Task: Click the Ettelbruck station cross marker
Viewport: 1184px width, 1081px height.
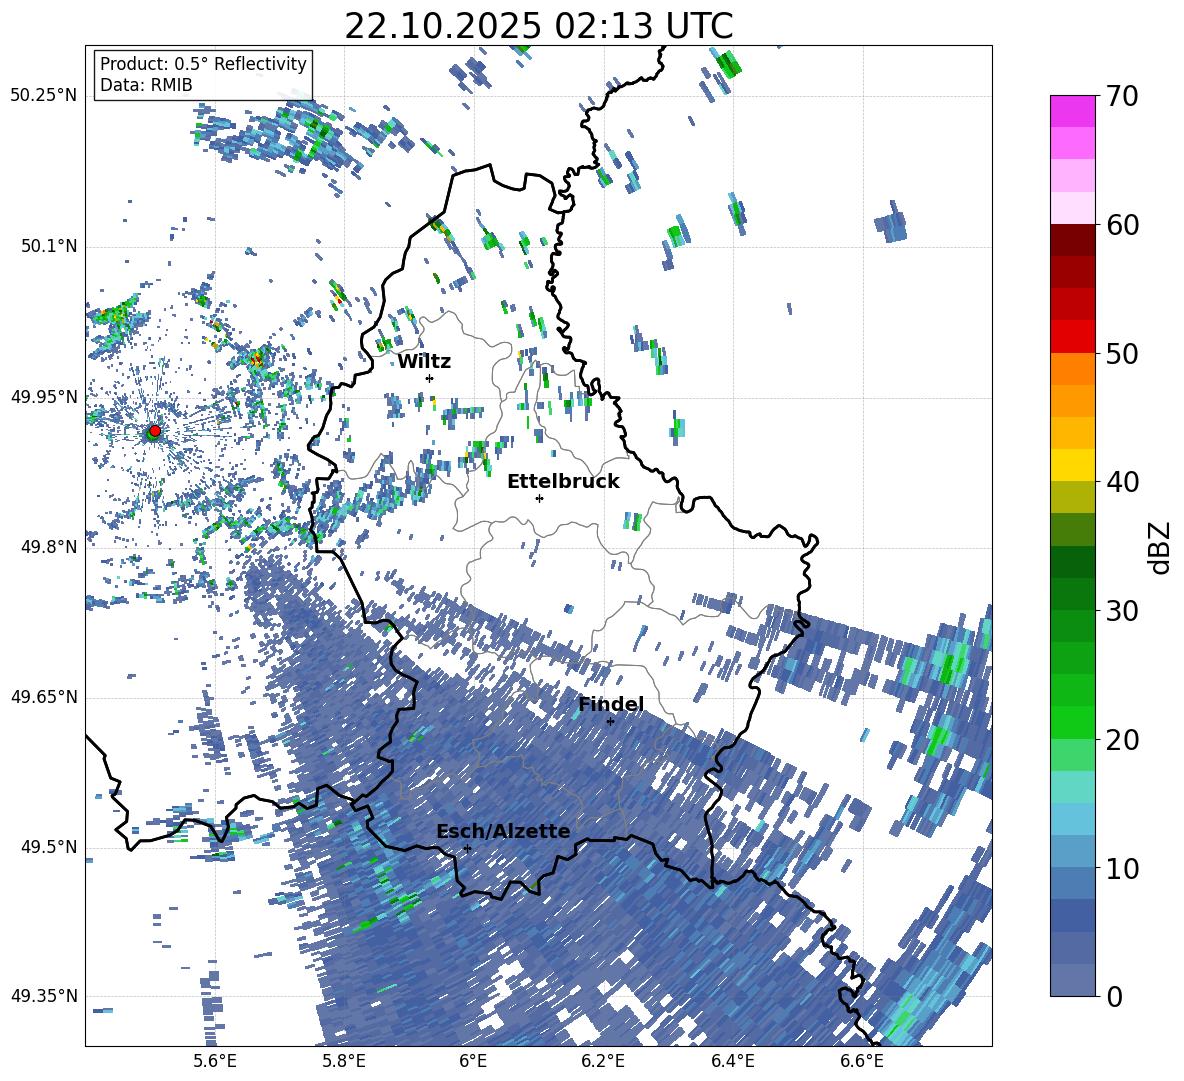Action: pos(539,498)
